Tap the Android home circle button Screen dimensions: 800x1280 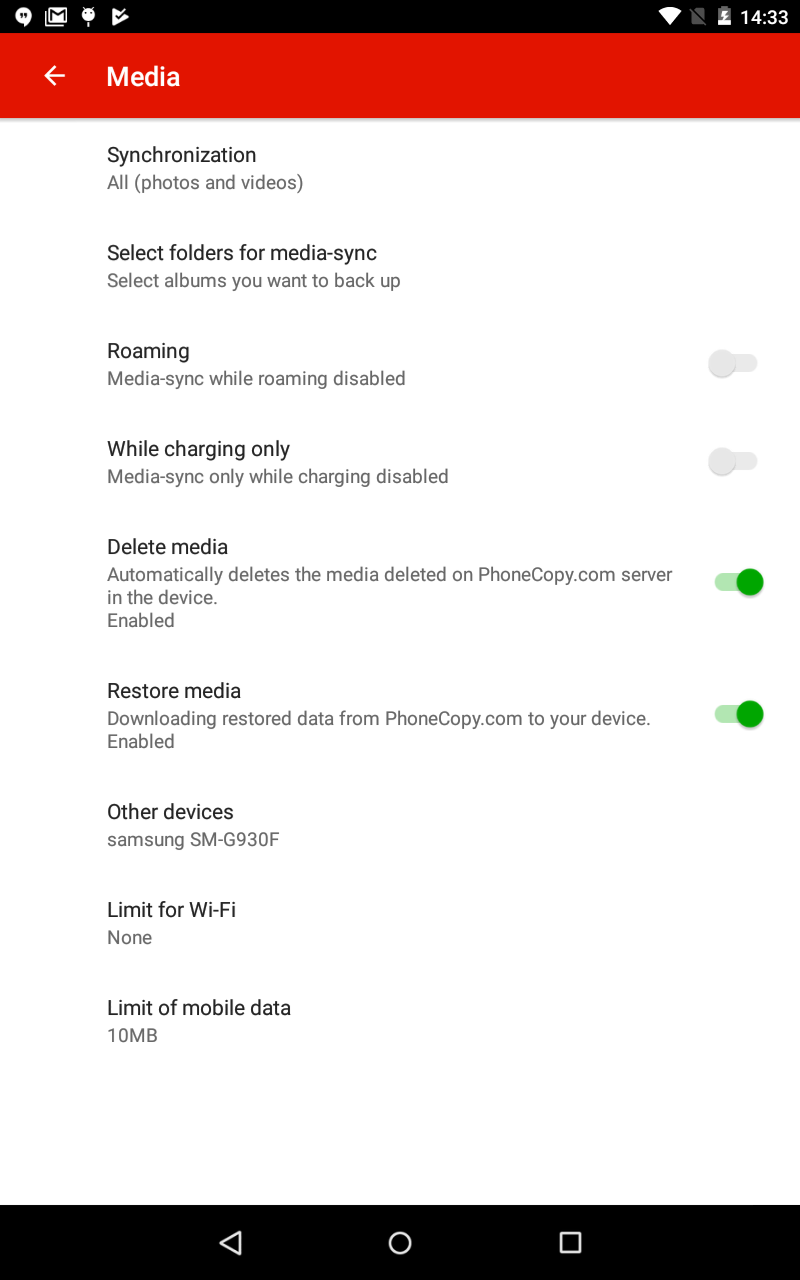400,1242
